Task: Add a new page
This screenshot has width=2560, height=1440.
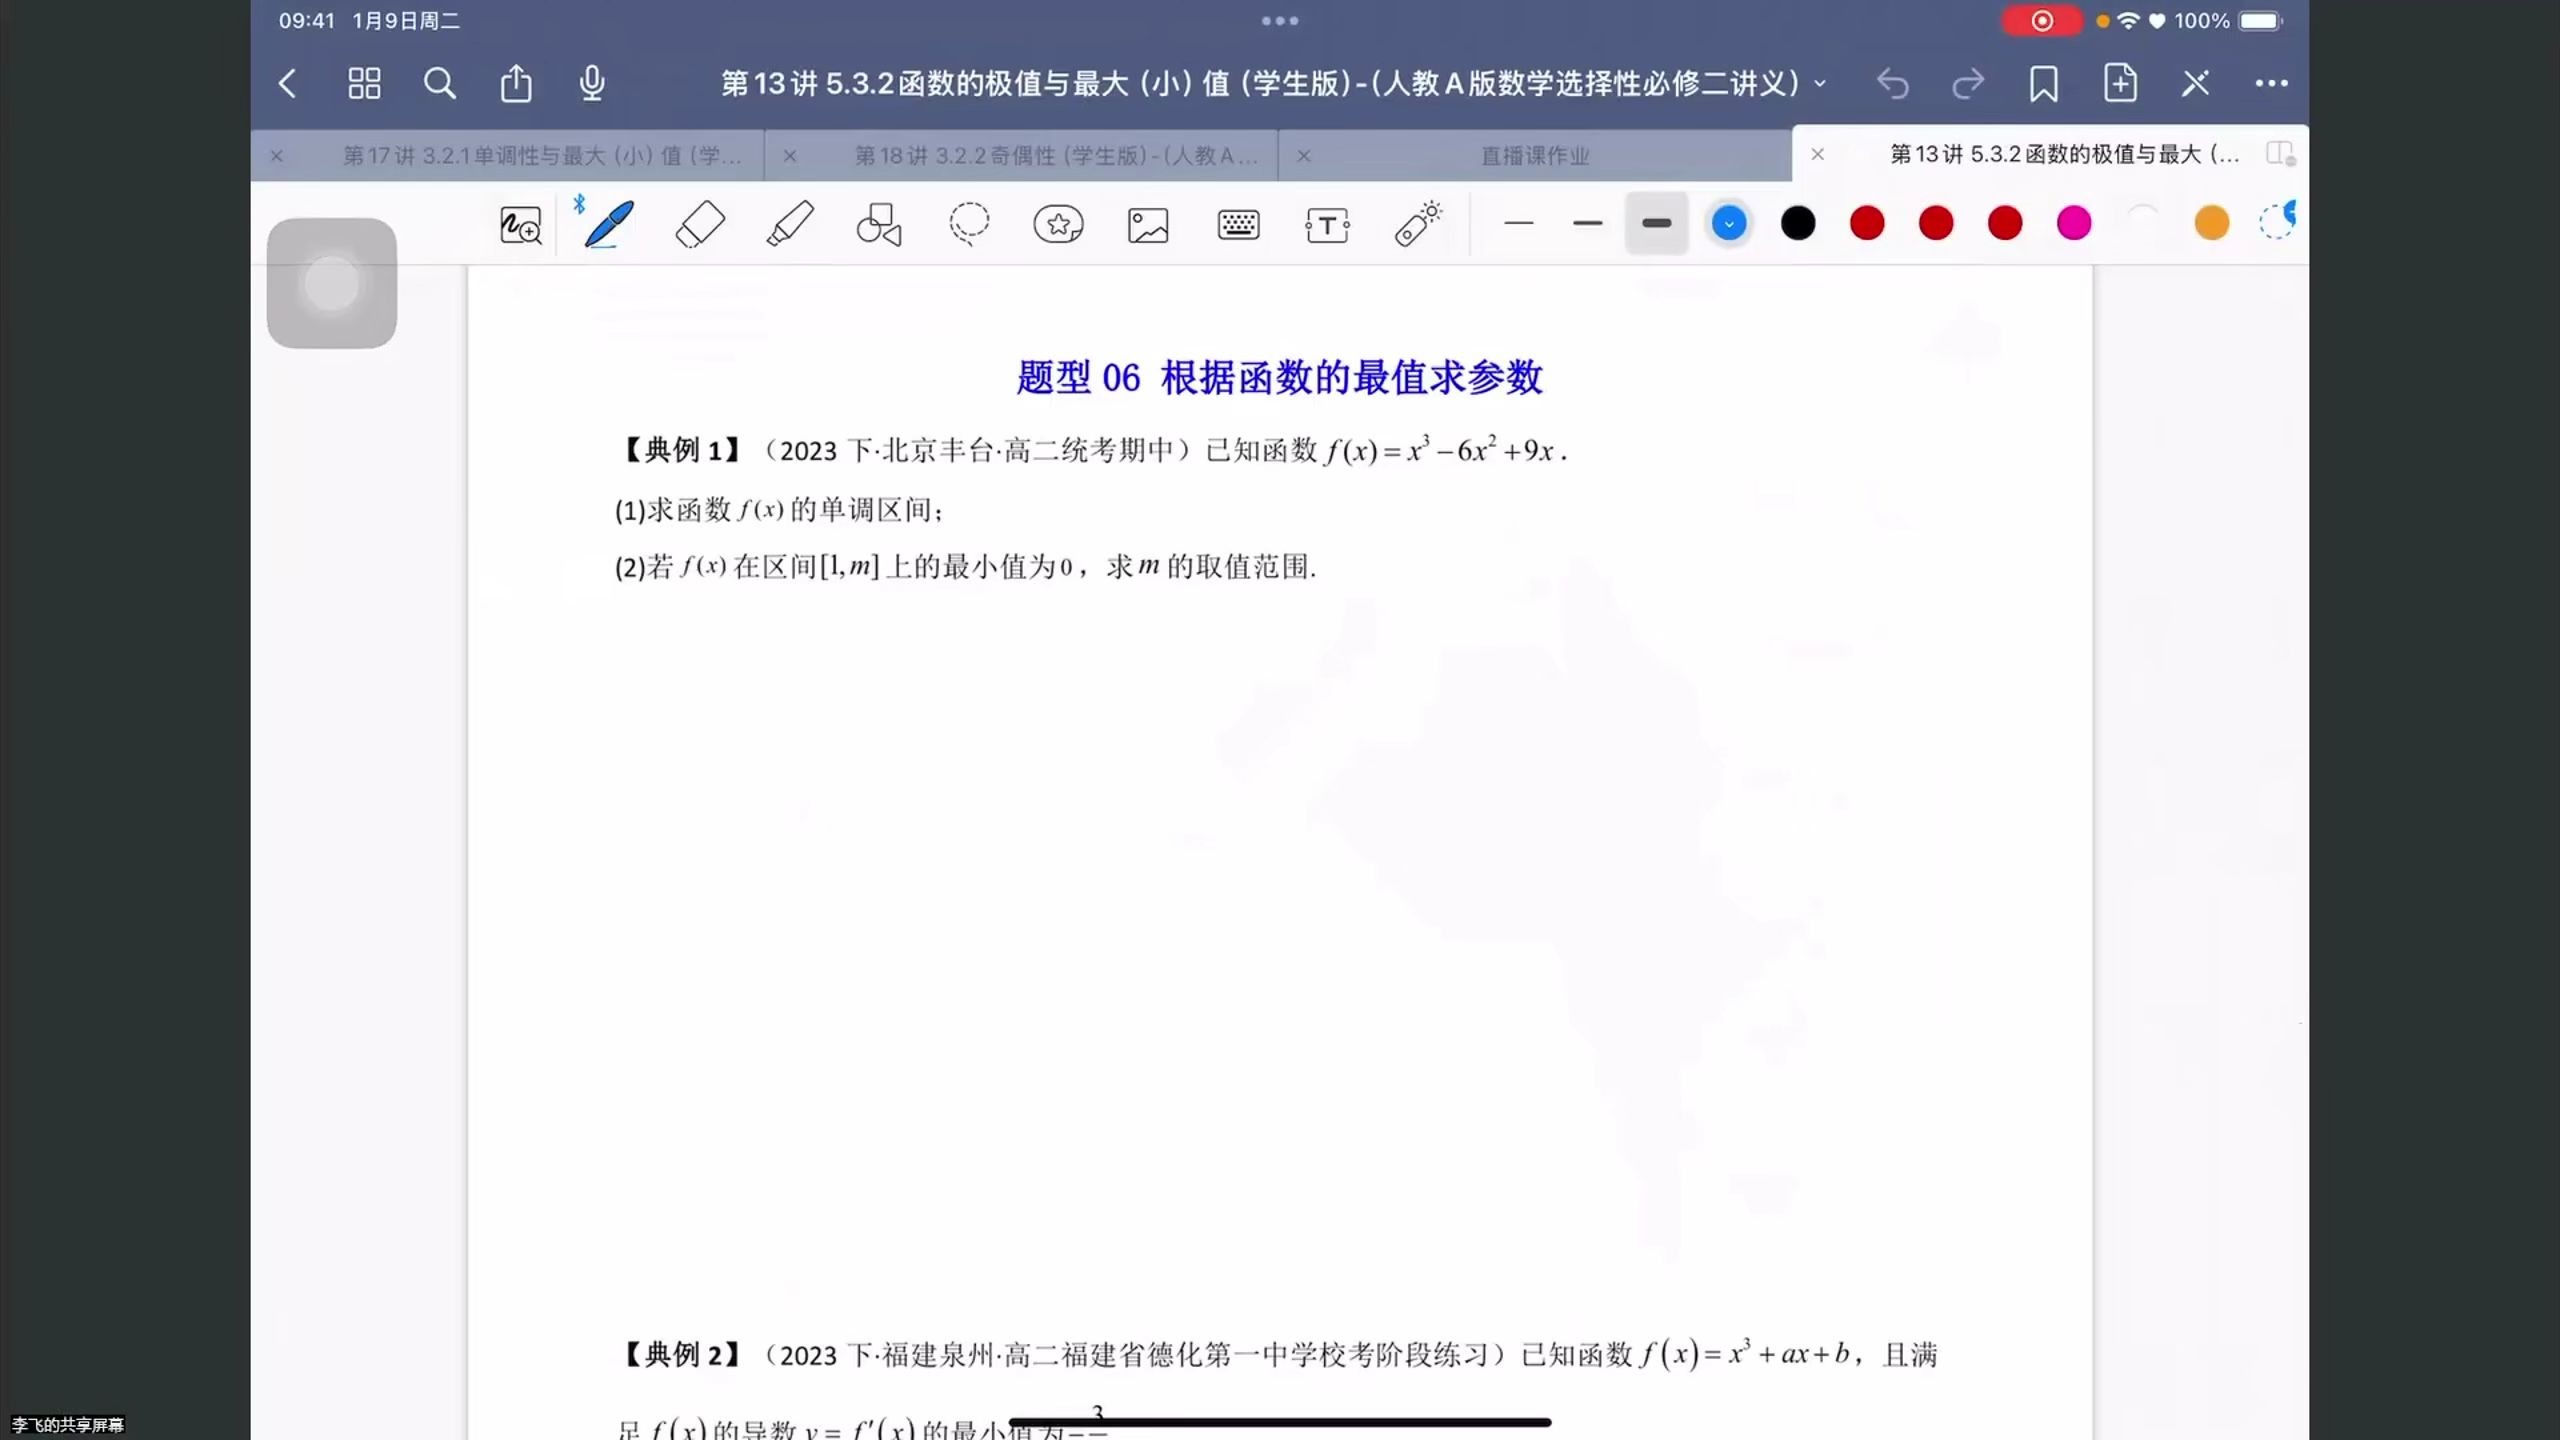Action: [x=2120, y=83]
